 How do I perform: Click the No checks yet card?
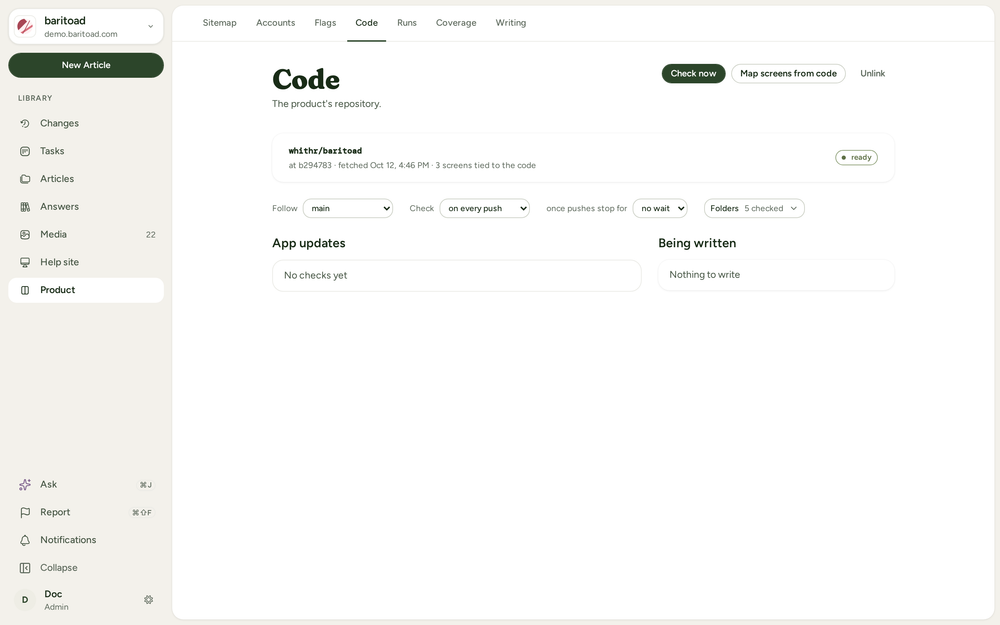[x=457, y=276]
